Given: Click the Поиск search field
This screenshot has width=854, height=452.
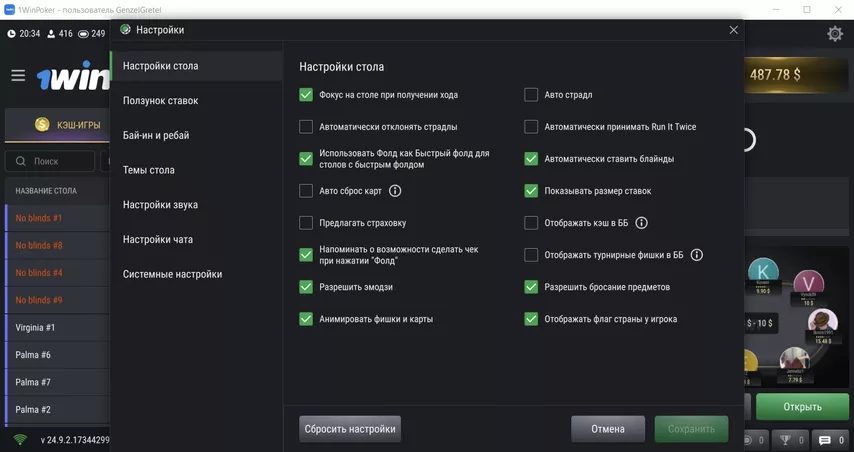Looking at the screenshot, I should [50, 161].
